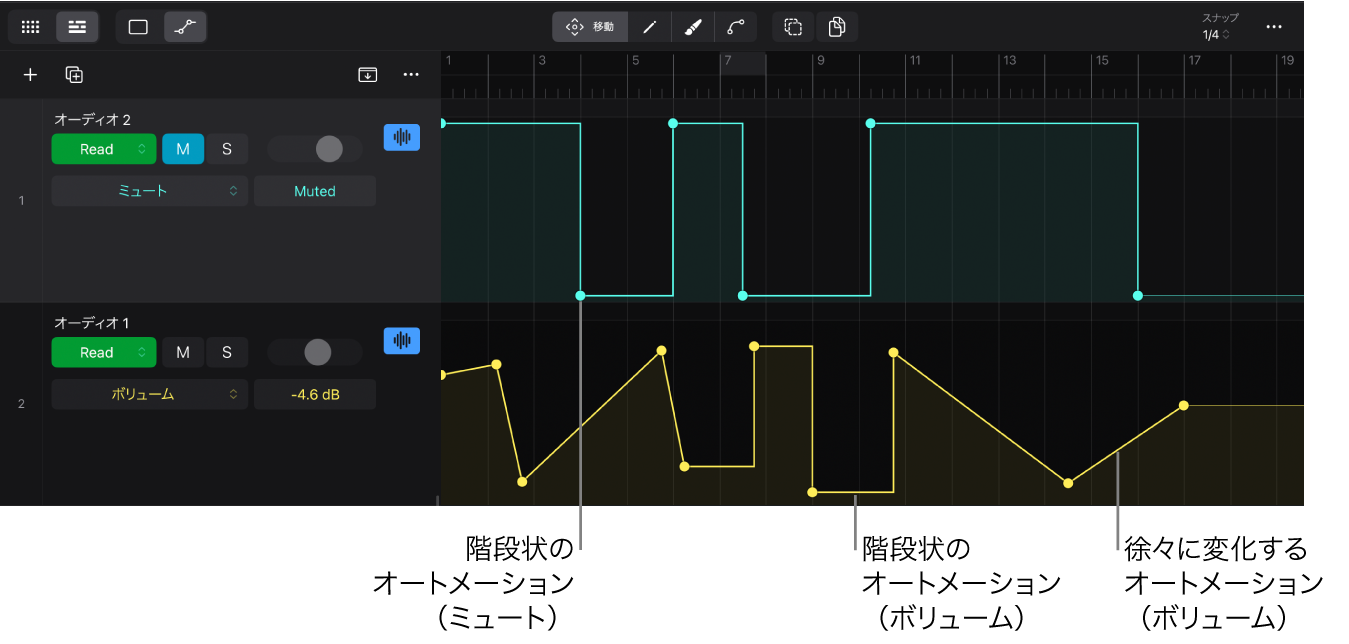Select the Brush tool
The height and width of the screenshot is (644, 1349).
click(693, 27)
